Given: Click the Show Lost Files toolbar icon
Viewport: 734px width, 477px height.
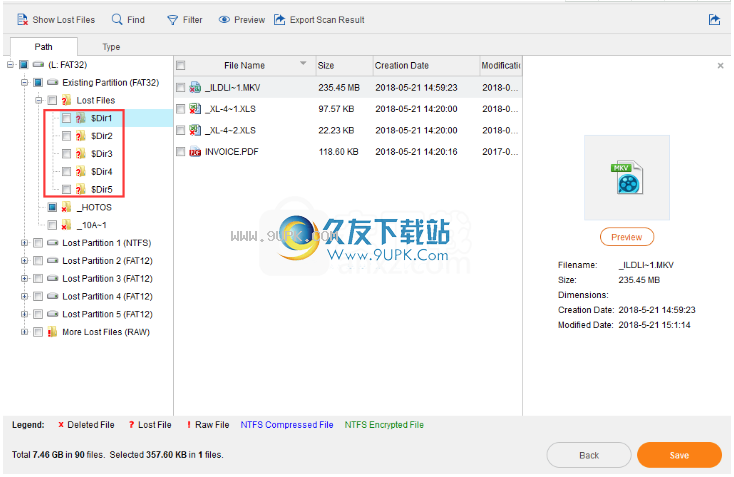Looking at the screenshot, I should pyautogui.click(x=22, y=20).
